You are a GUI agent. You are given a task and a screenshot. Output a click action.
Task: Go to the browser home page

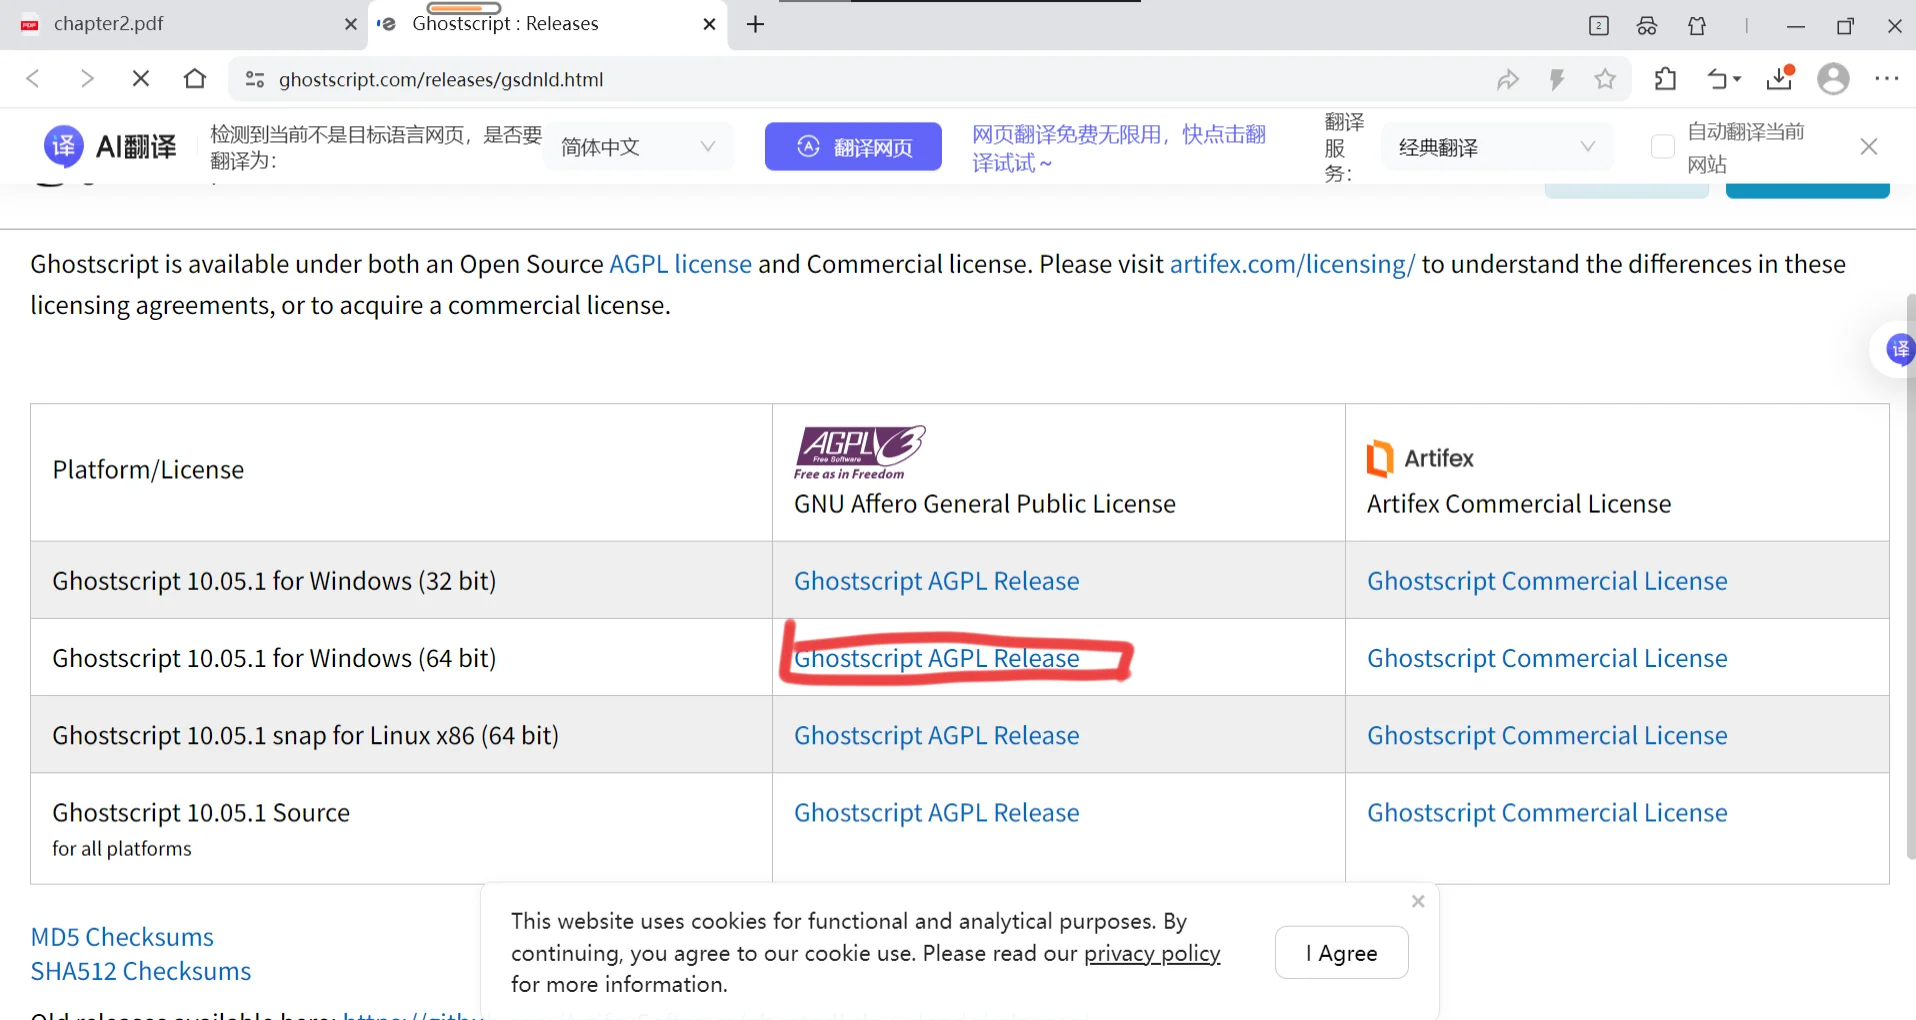(x=195, y=79)
